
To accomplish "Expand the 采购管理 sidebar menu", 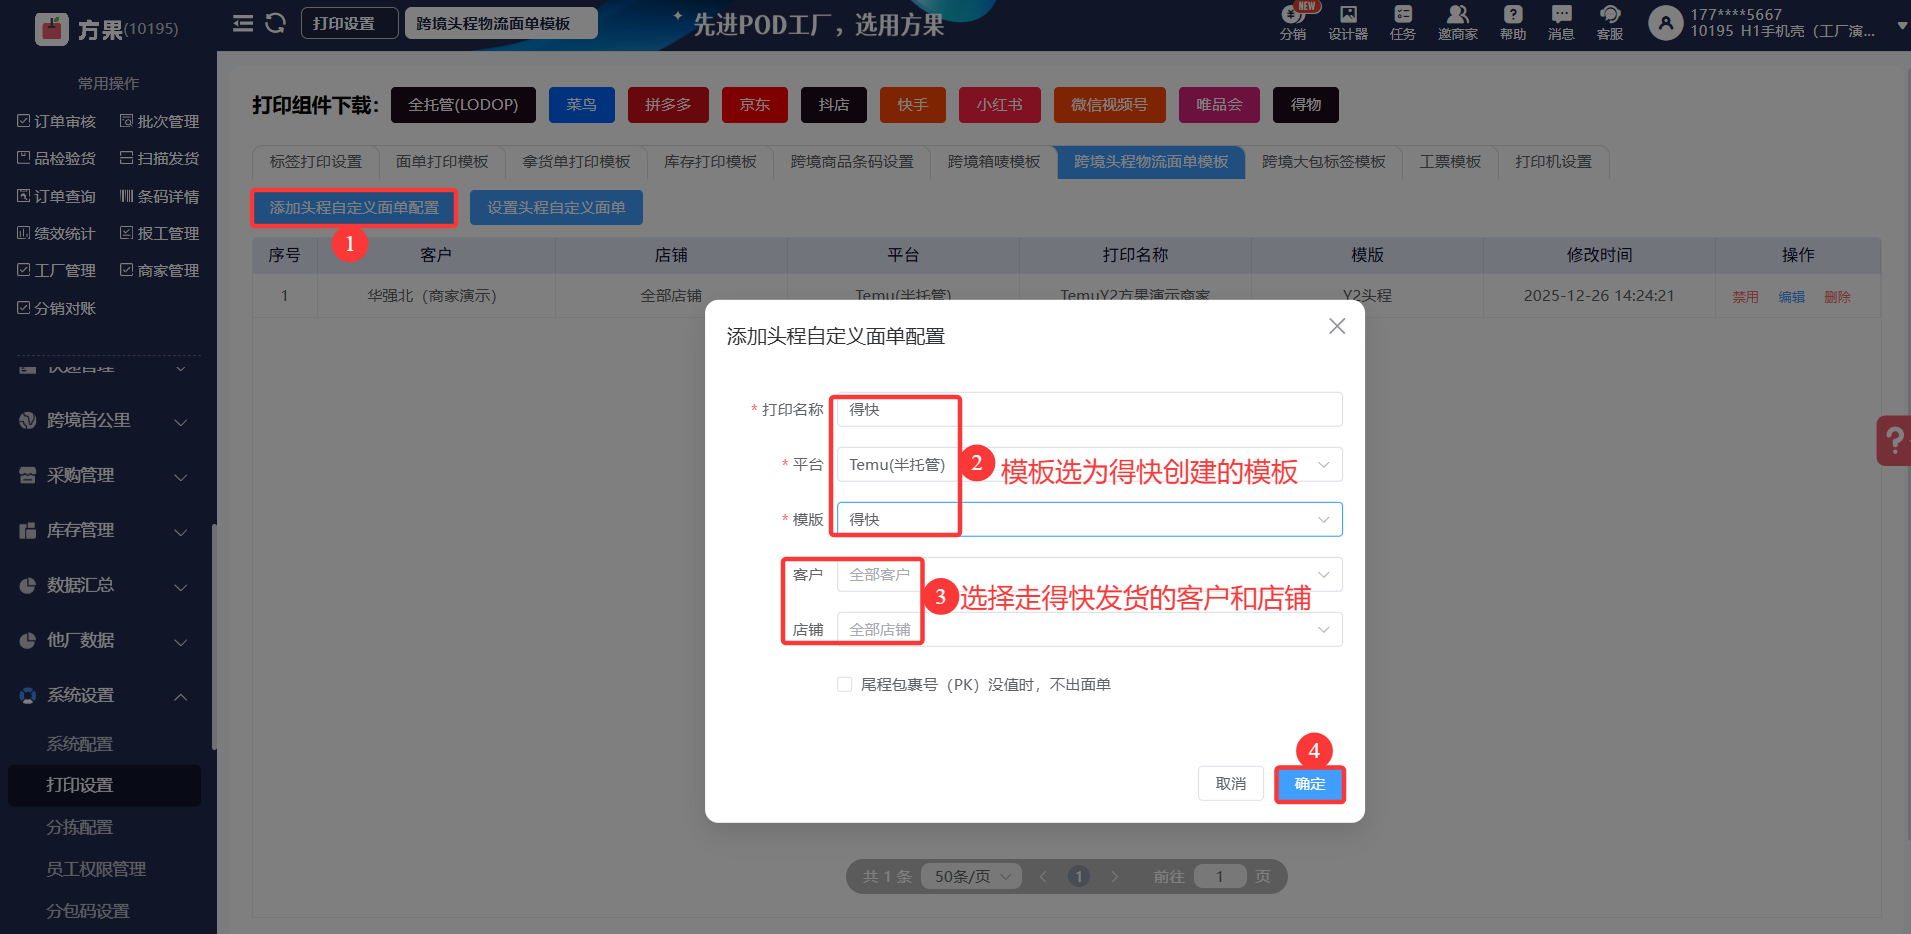I will click(105, 476).
